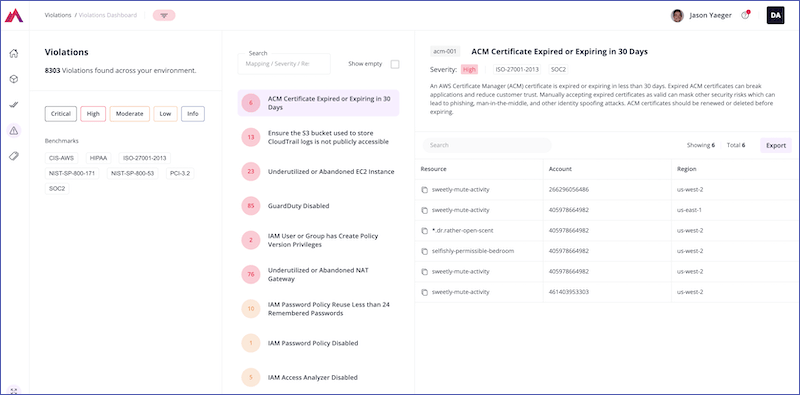Open the filter button next to breadcrumb
Image resolution: width=800 pixels, height=395 pixels.
click(164, 15)
